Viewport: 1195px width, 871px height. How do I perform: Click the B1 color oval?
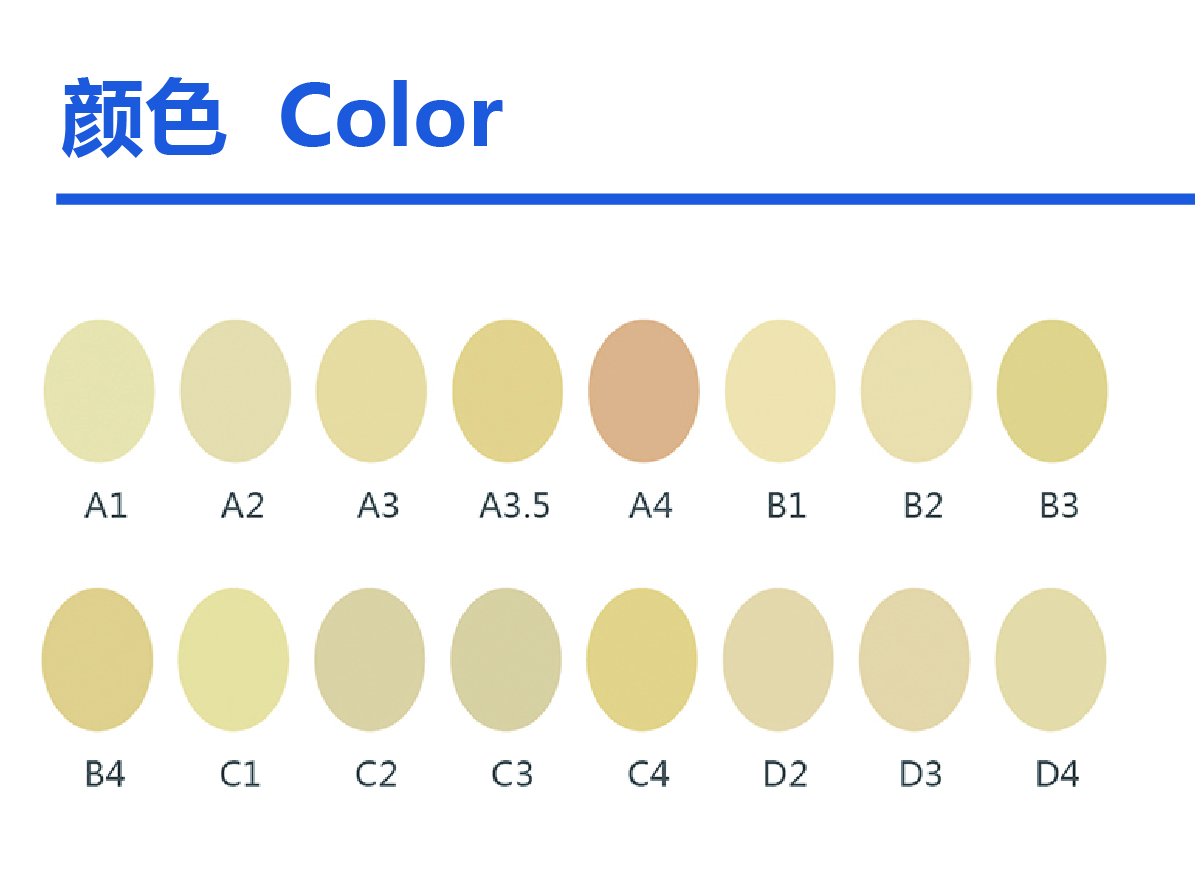(x=780, y=391)
